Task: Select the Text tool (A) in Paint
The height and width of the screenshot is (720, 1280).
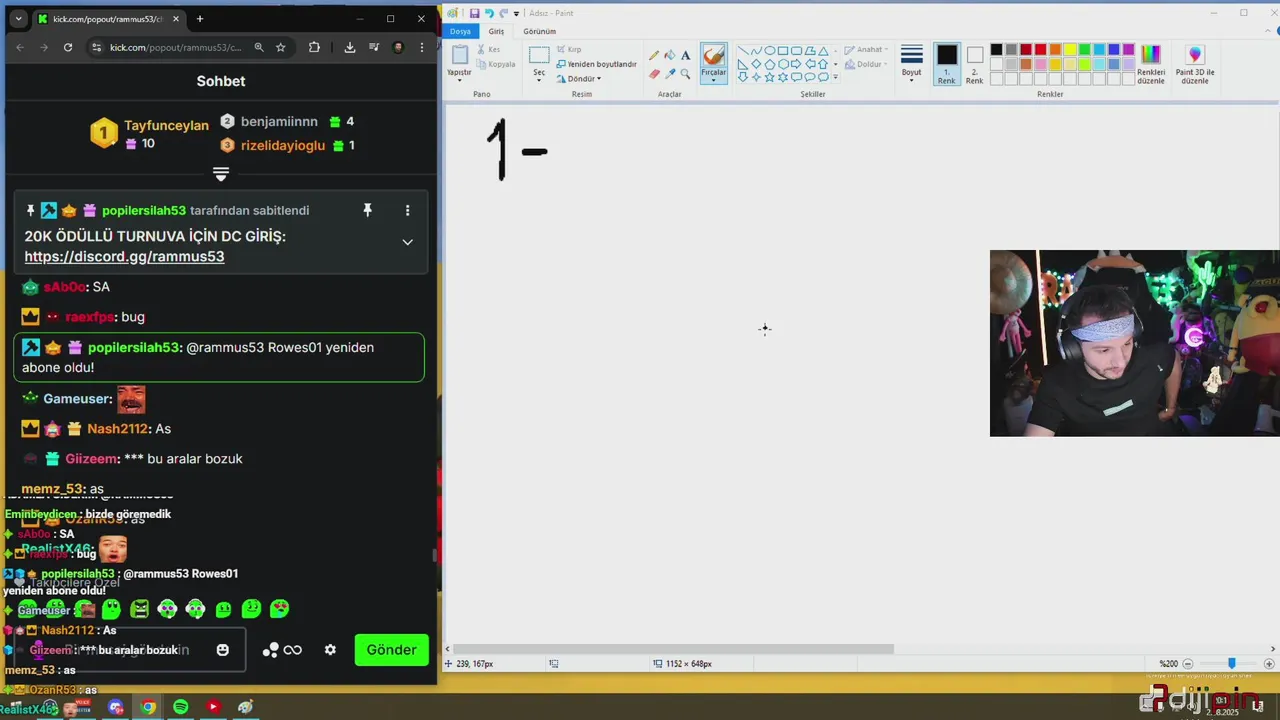Action: click(685, 56)
